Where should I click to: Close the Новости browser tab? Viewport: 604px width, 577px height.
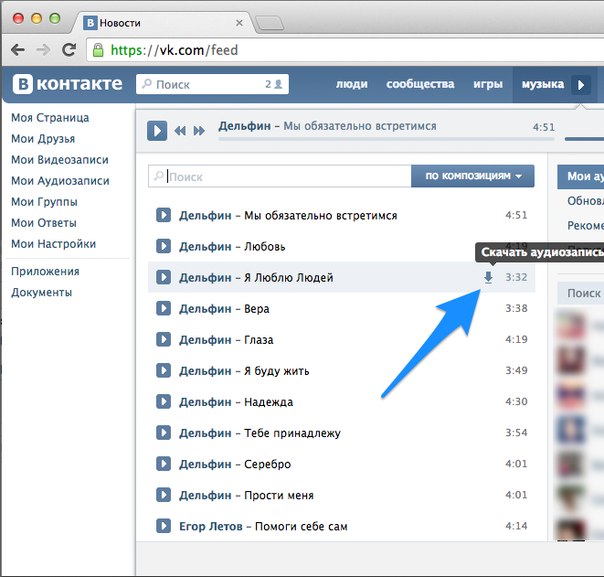pos(239,23)
